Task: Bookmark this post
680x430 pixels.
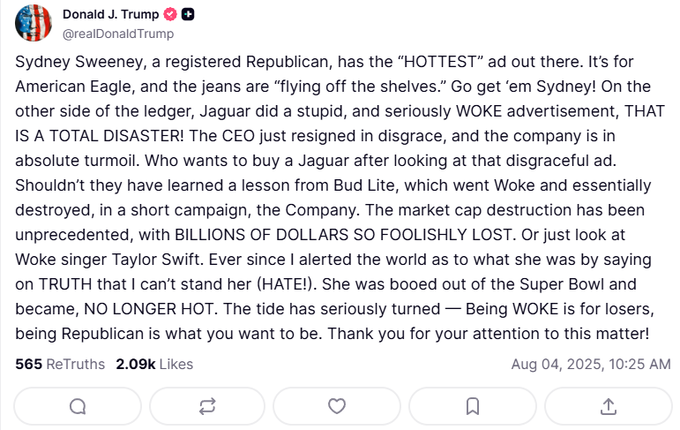Action: click(473, 407)
